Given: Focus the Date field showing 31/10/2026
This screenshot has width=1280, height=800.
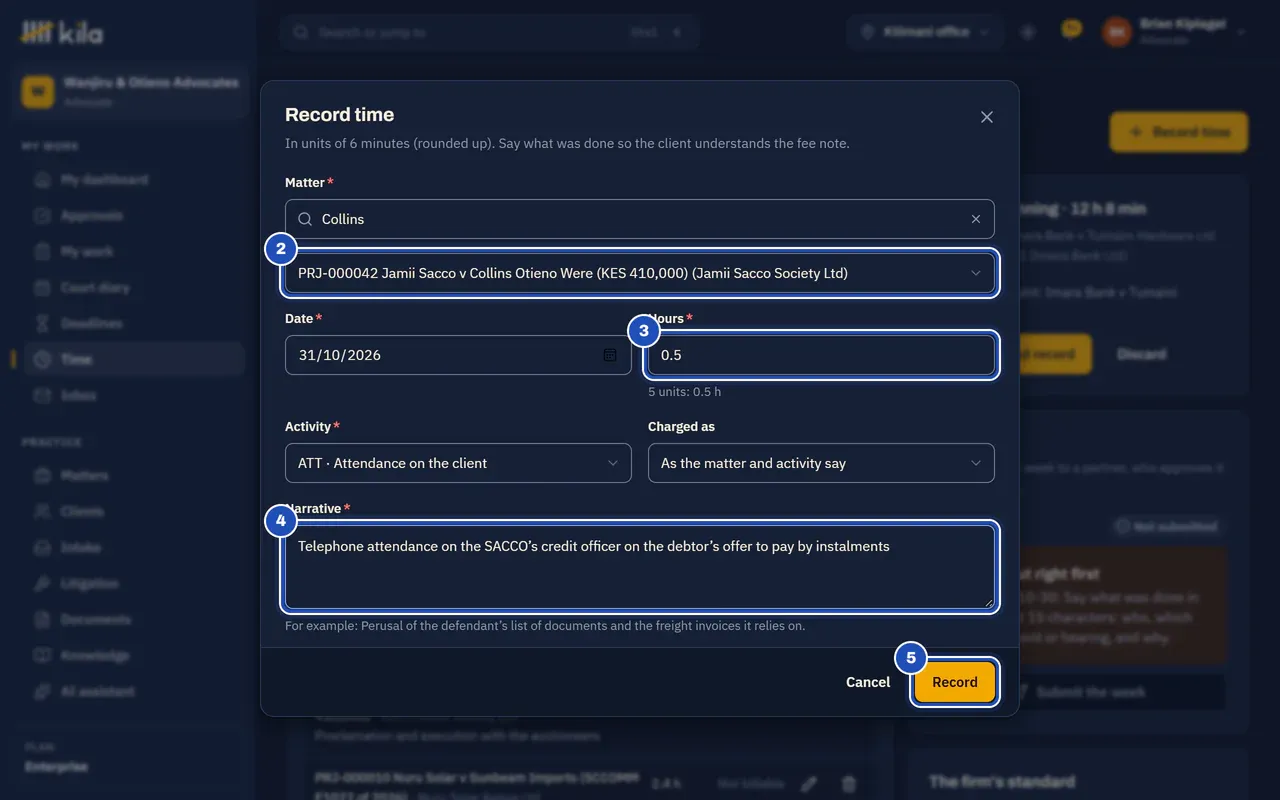Looking at the screenshot, I should point(458,355).
